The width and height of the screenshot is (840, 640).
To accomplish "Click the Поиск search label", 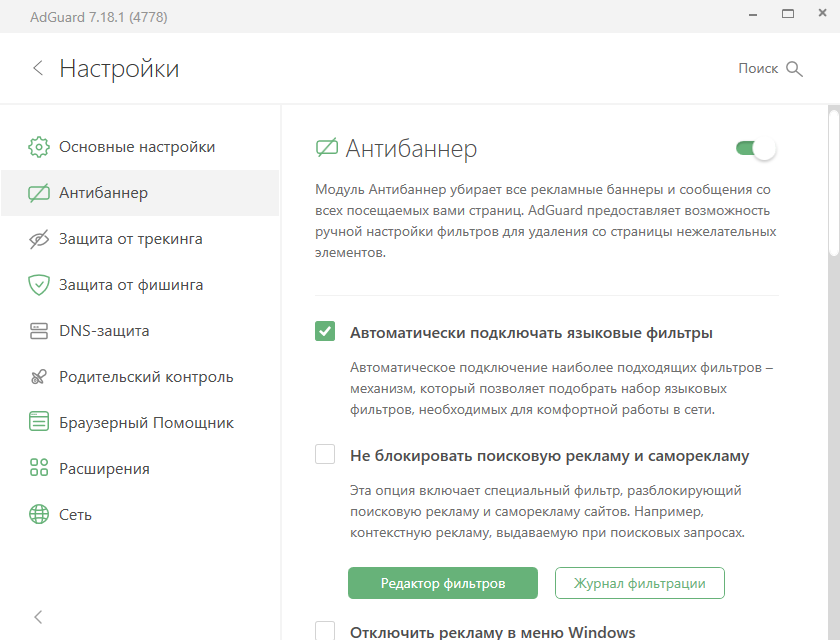I will (758, 69).
